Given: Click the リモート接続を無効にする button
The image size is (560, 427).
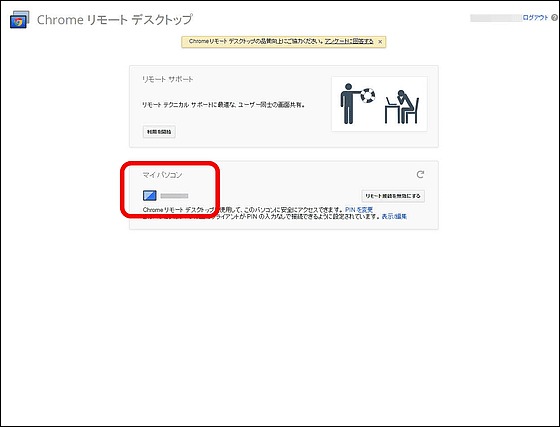Looking at the screenshot, I should pyautogui.click(x=393, y=196).
